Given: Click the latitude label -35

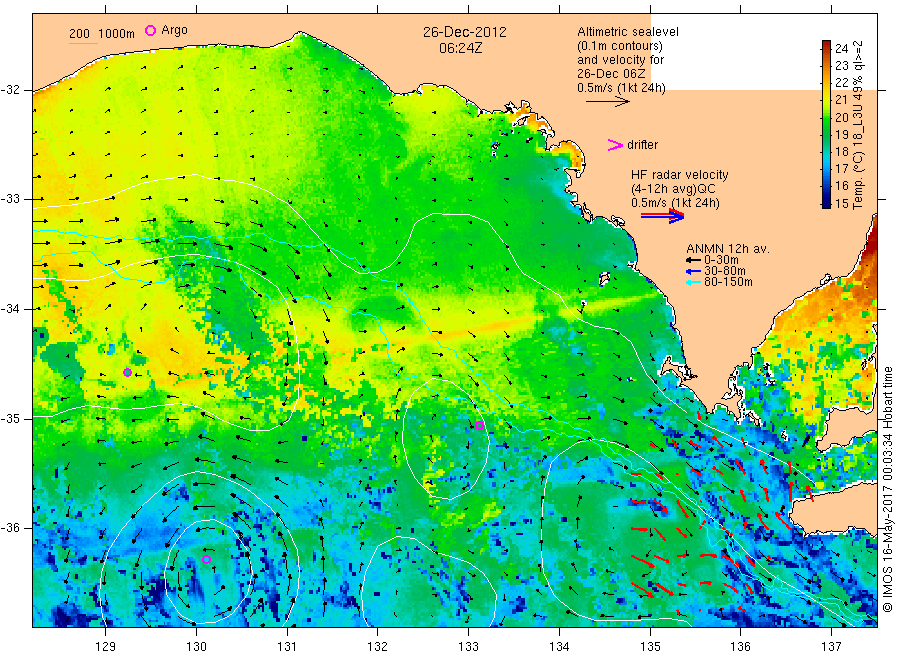Looking at the screenshot, I should point(10,418).
